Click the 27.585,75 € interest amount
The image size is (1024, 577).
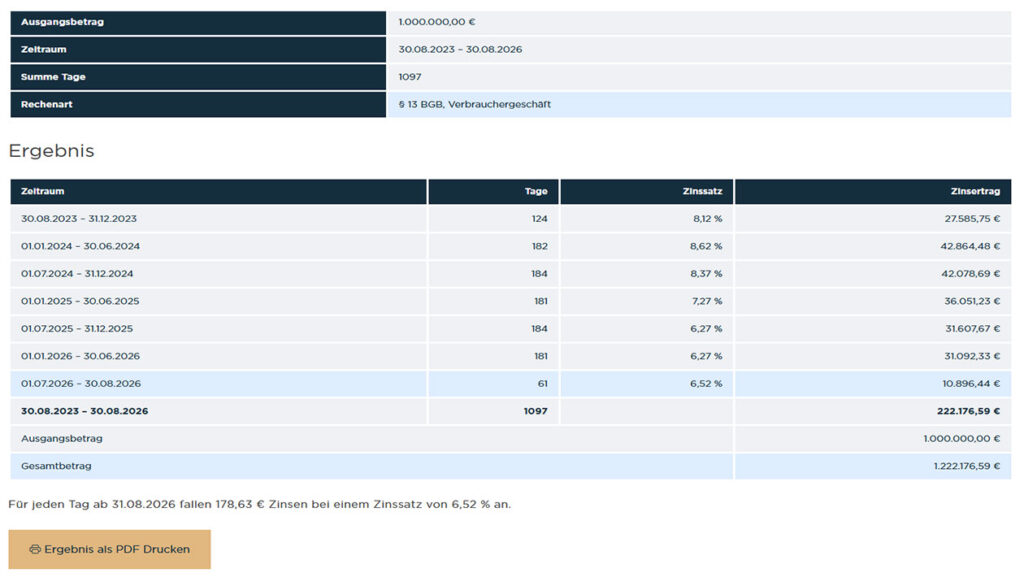(972, 219)
